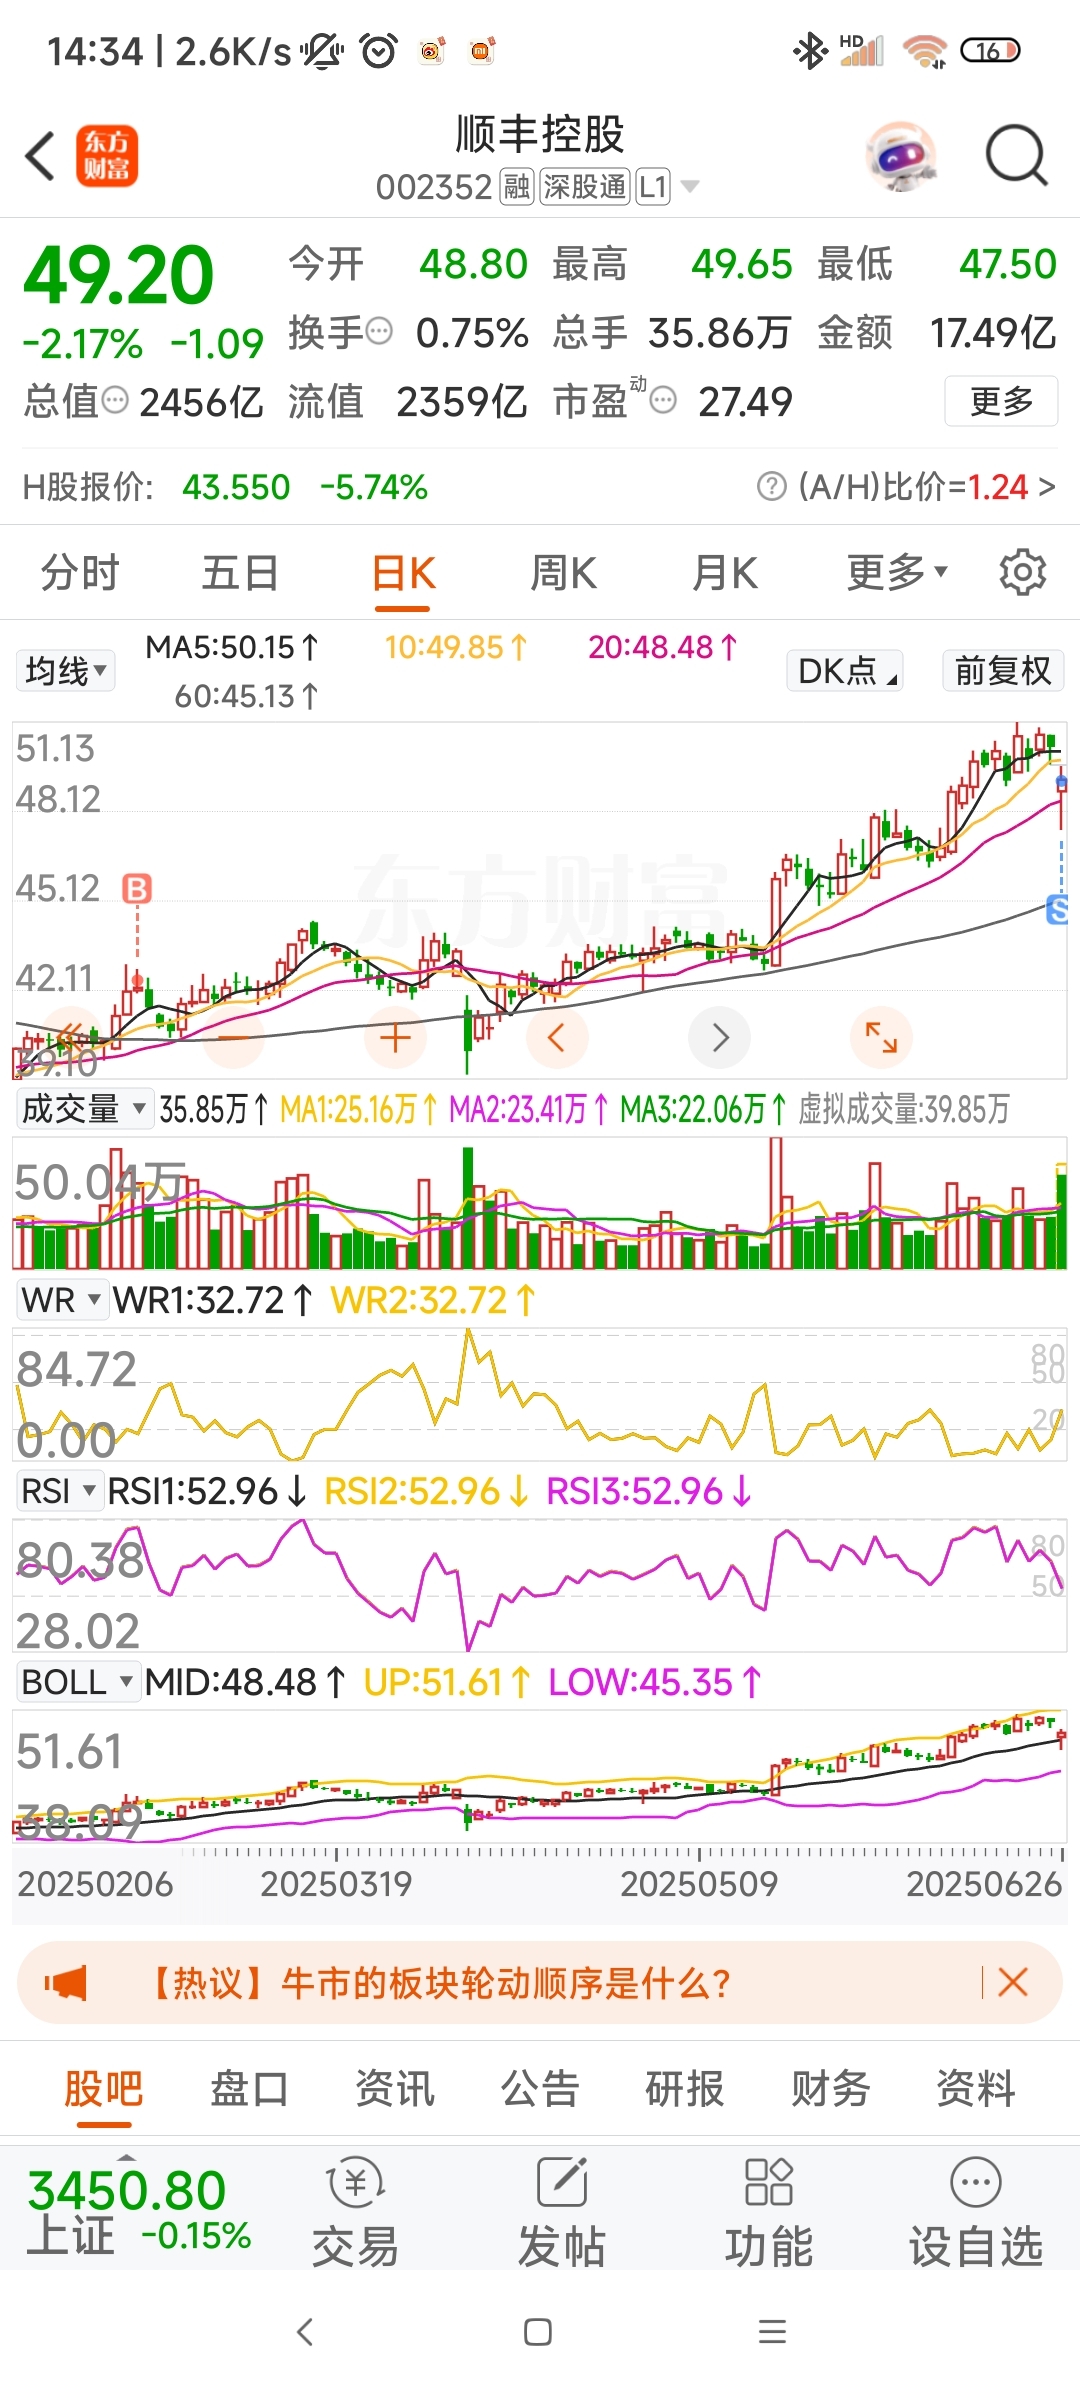The height and width of the screenshot is (2400, 1080).
Task: Open 均线 indicator dropdown
Action: tap(66, 671)
